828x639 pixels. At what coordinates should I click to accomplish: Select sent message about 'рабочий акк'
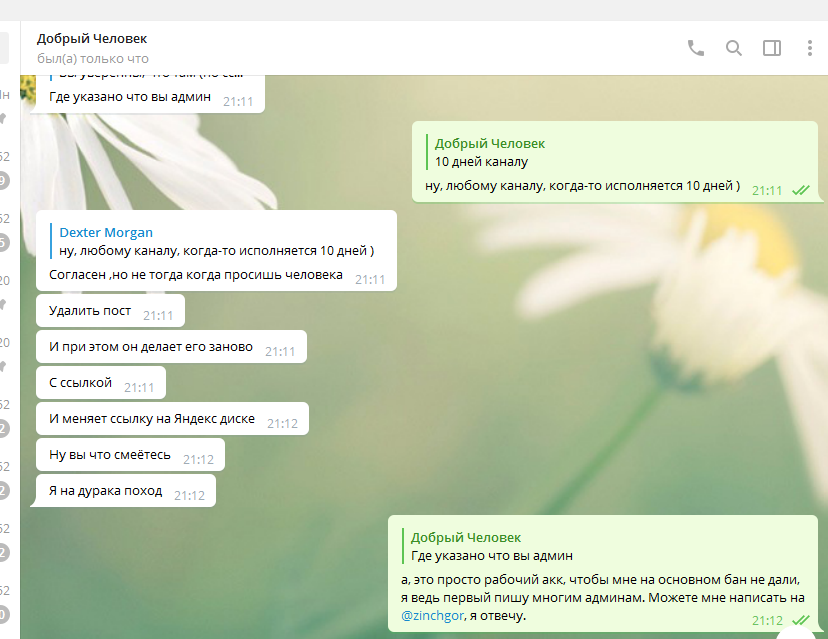603,597
